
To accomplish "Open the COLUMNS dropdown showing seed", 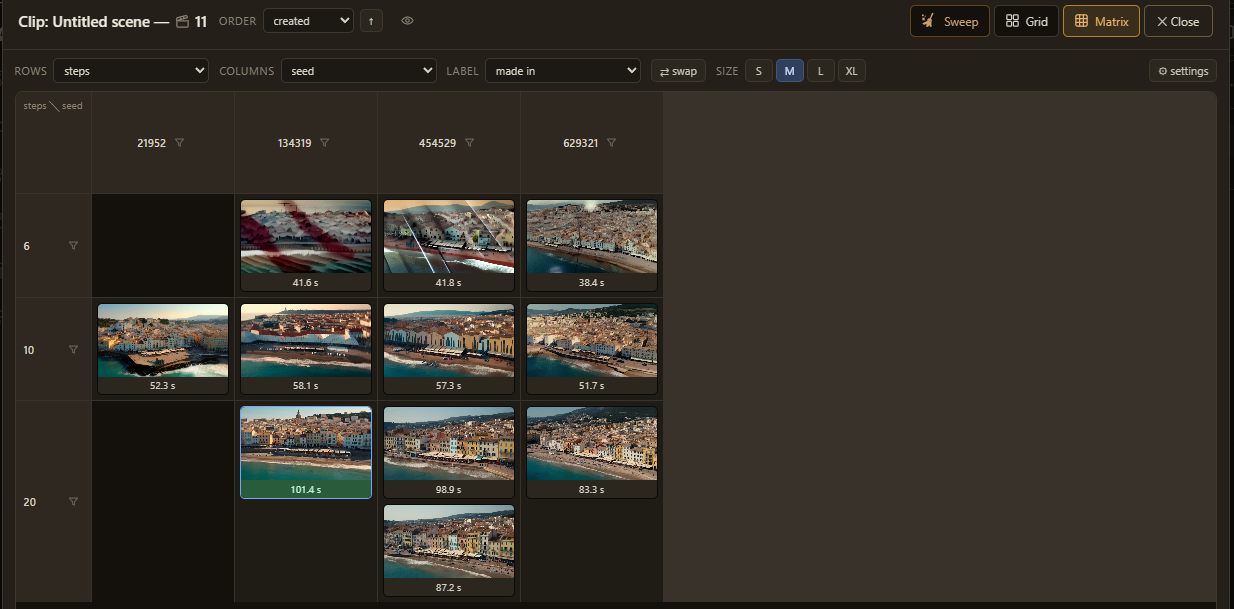I will (x=359, y=71).
